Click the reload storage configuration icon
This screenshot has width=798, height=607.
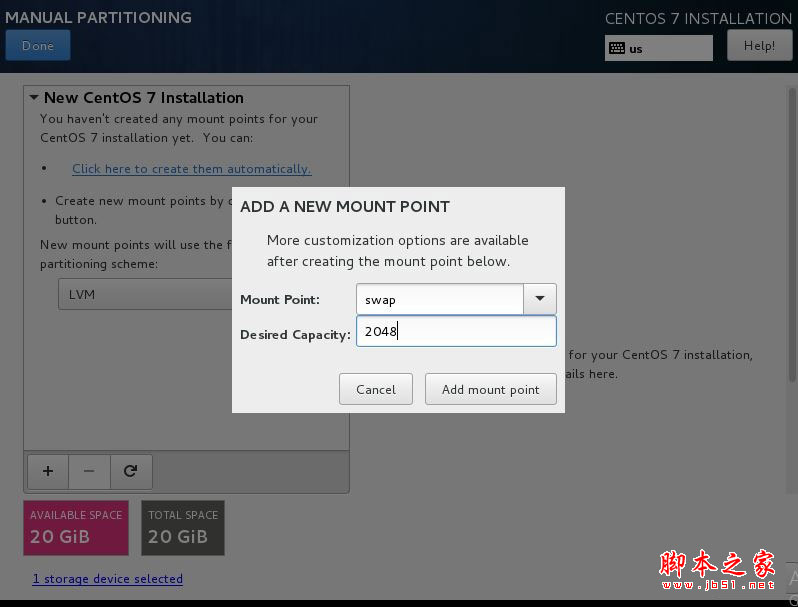130,471
